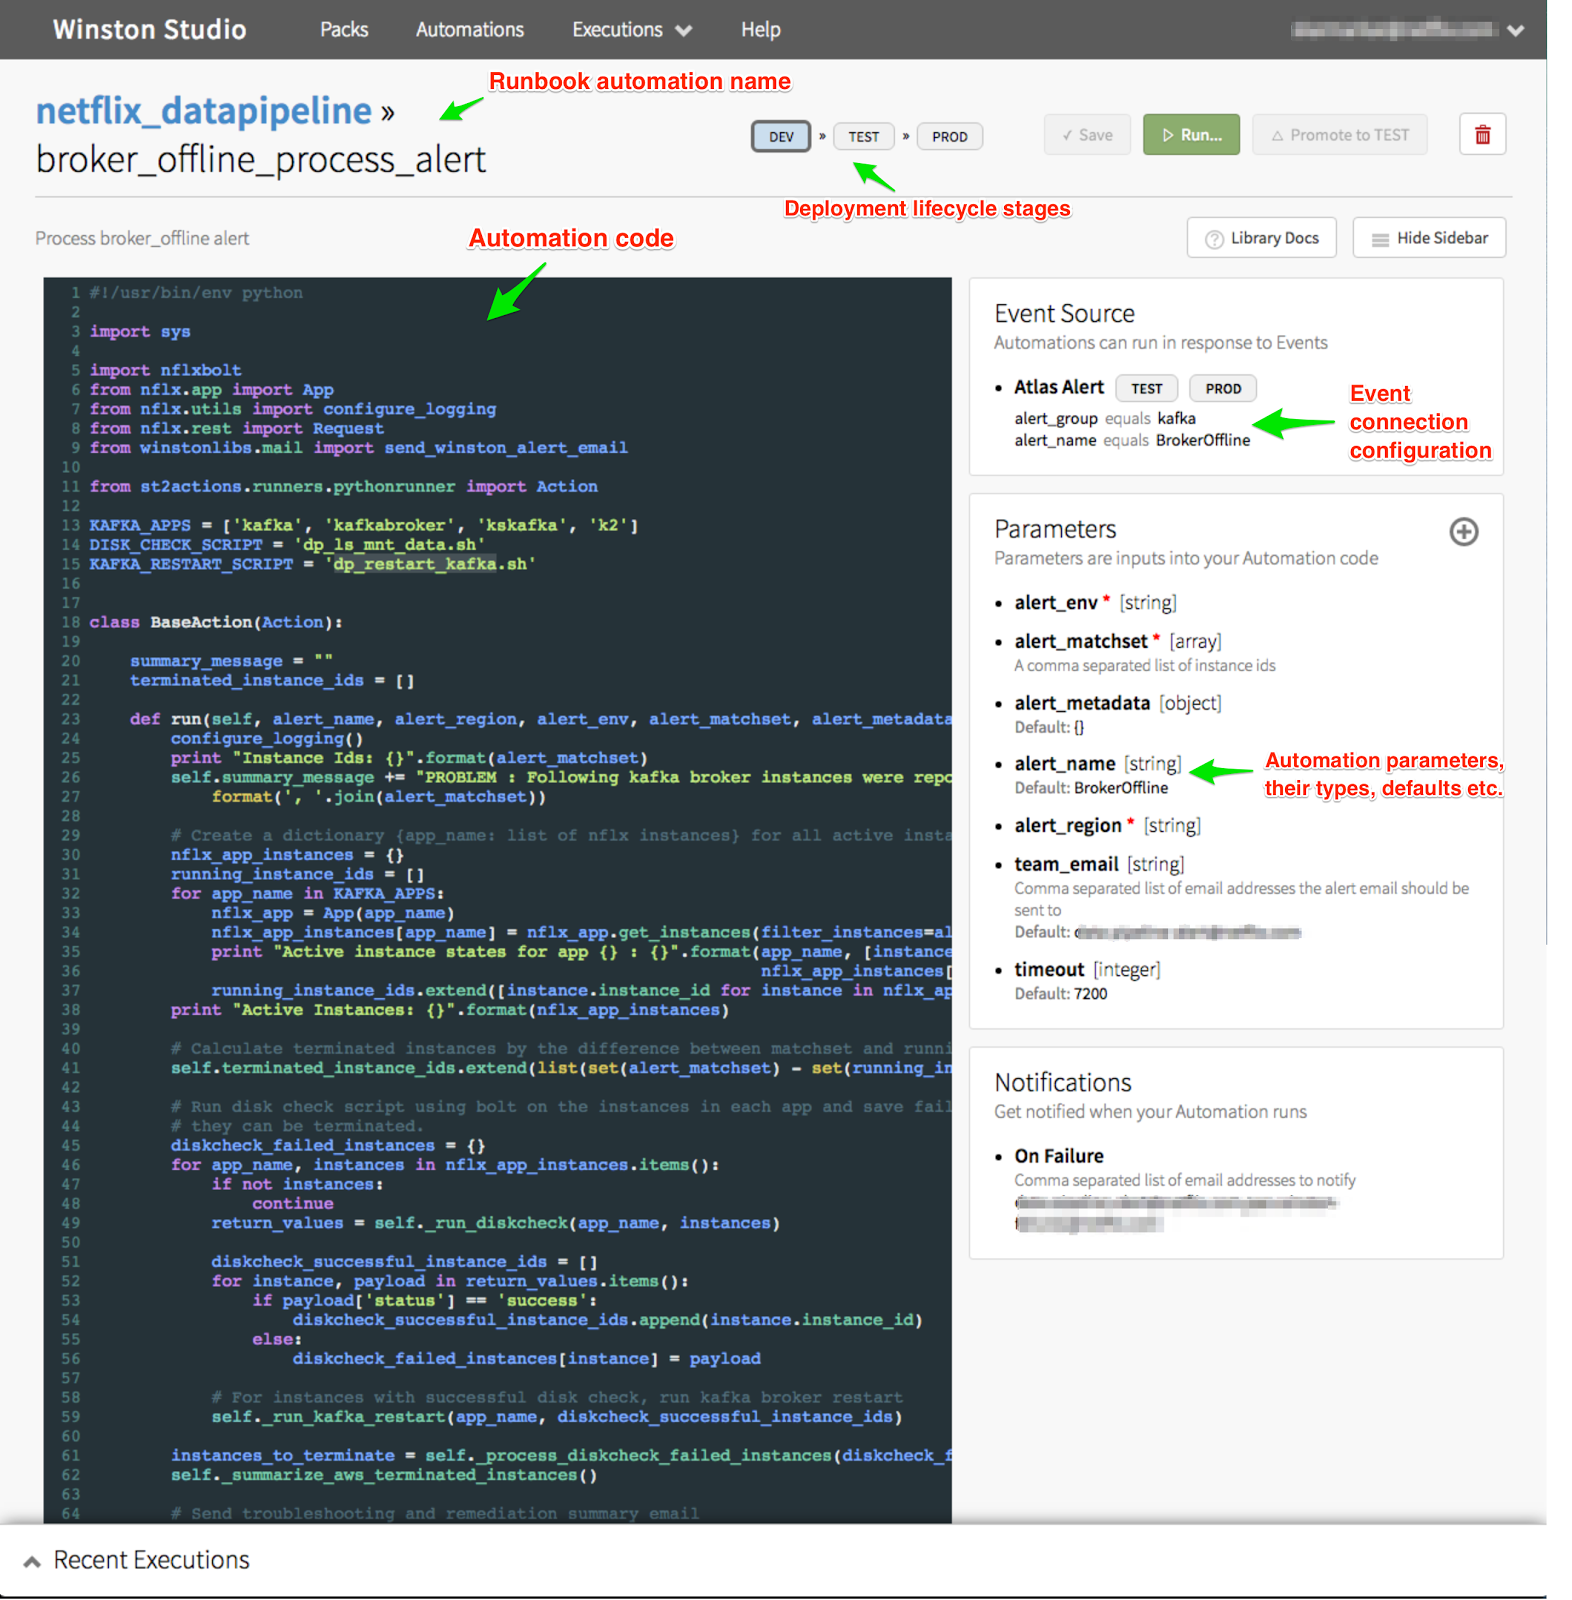Click the KAFKA_RESTART_SCRIPT code line
1572x1600 pixels.
[312, 564]
